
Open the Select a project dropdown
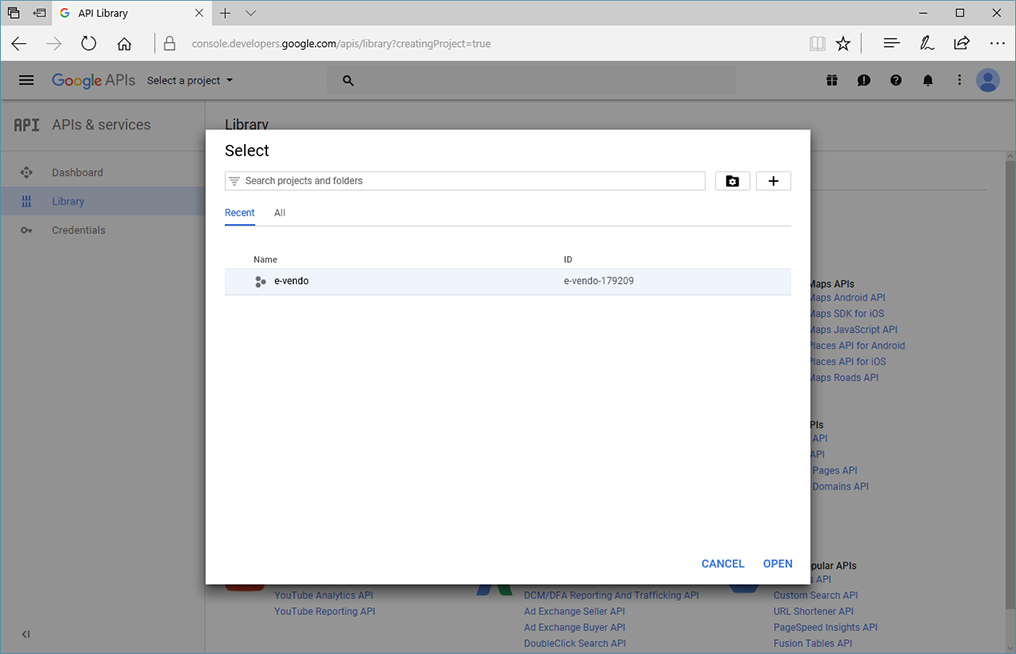[x=190, y=80]
